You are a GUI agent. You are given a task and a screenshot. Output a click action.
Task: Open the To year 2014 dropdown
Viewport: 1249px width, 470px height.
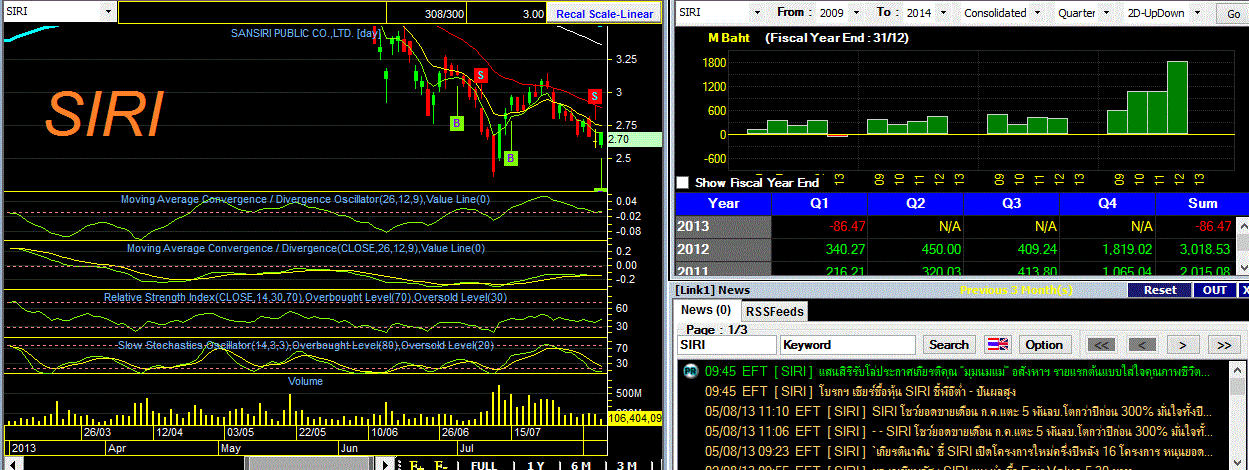945,13
